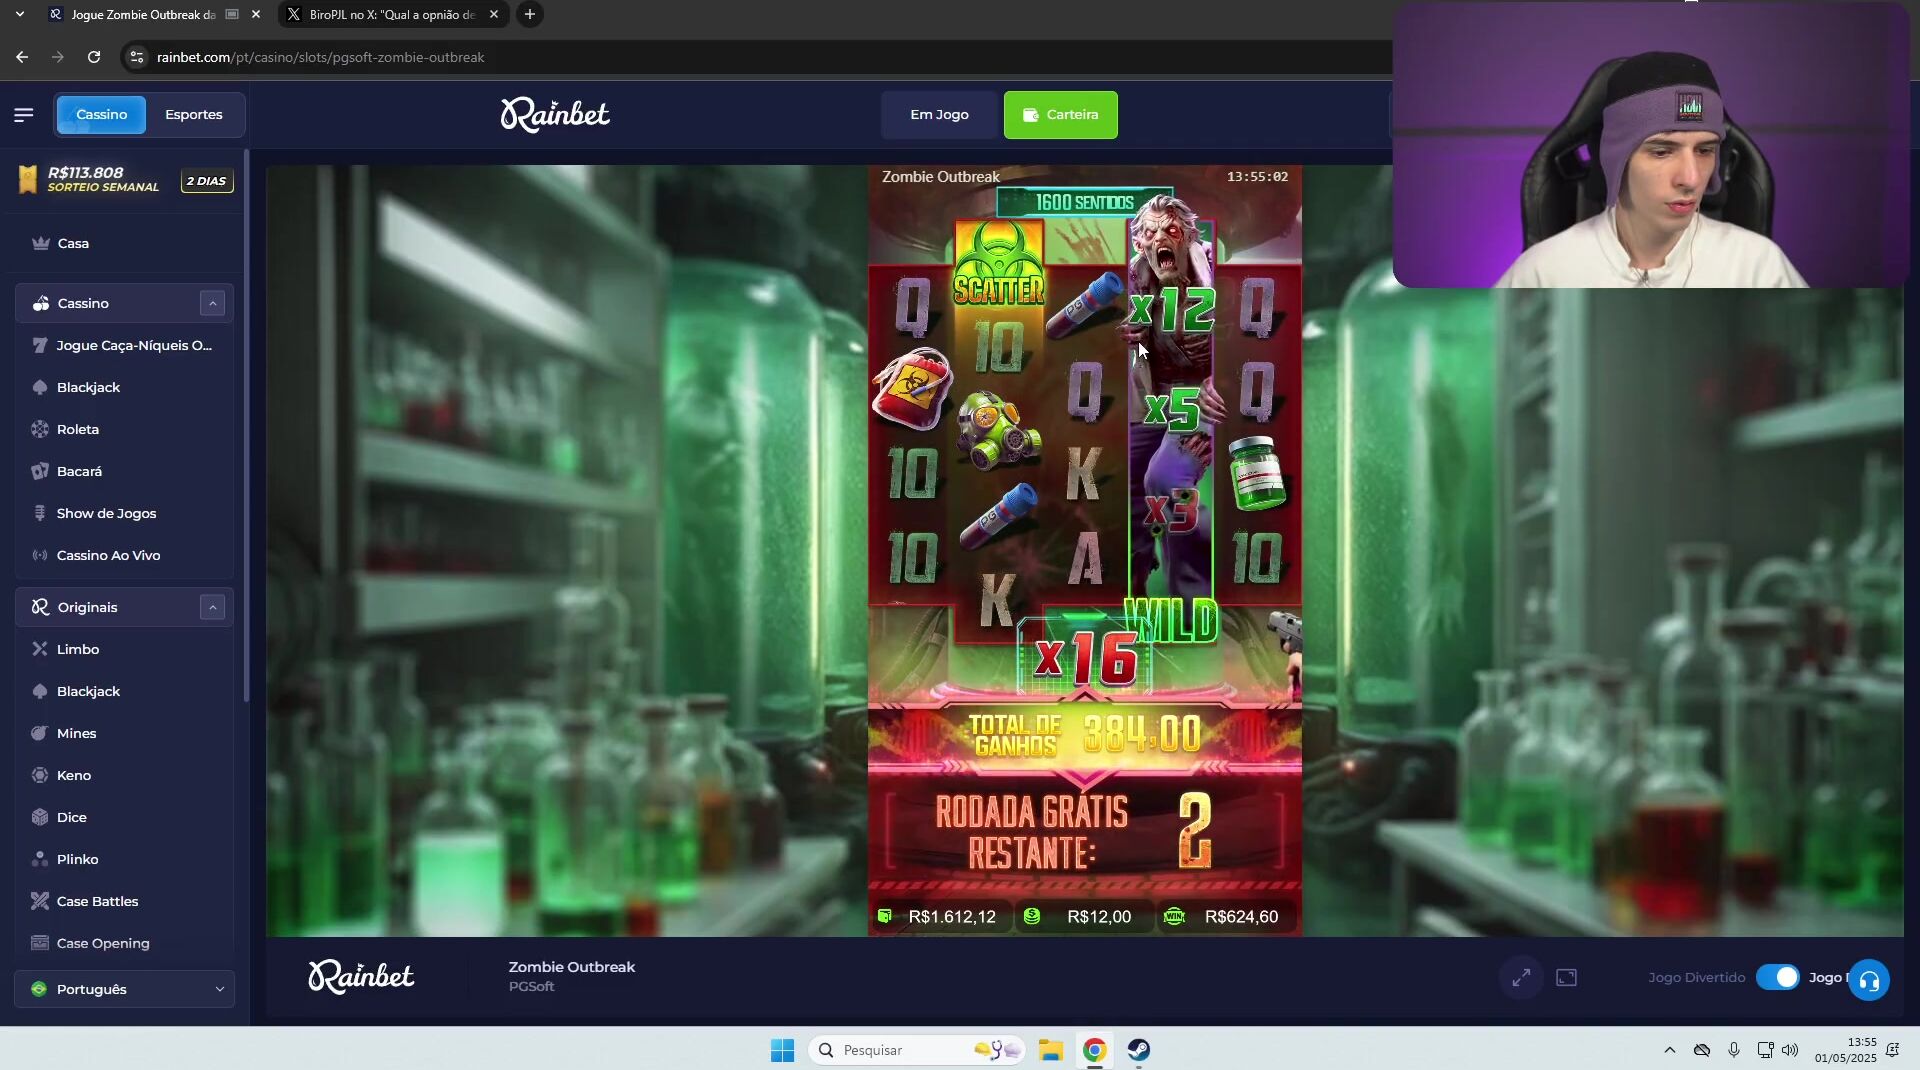Collapse the Originais section chevron
This screenshot has height=1070, width=1920.
[x=212, y=607]
